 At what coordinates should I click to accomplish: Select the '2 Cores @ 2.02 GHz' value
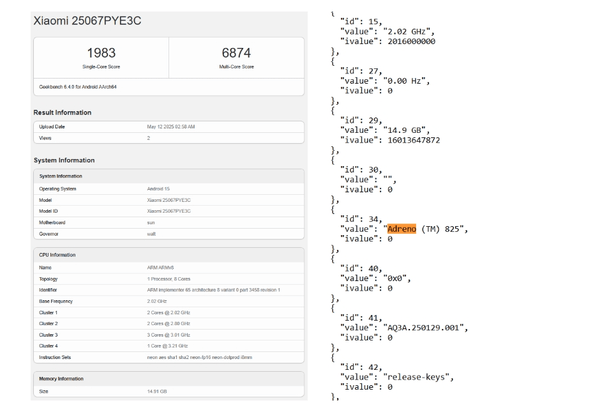(x=168, y=313)
